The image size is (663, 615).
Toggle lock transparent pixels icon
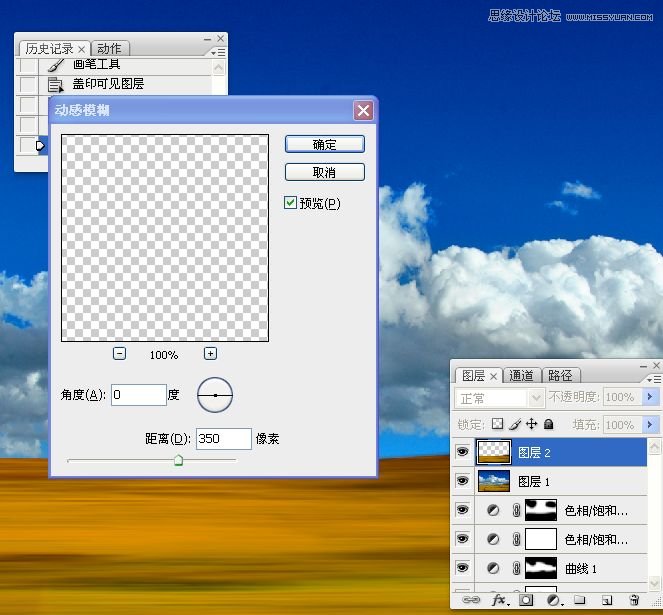(498, 423)
